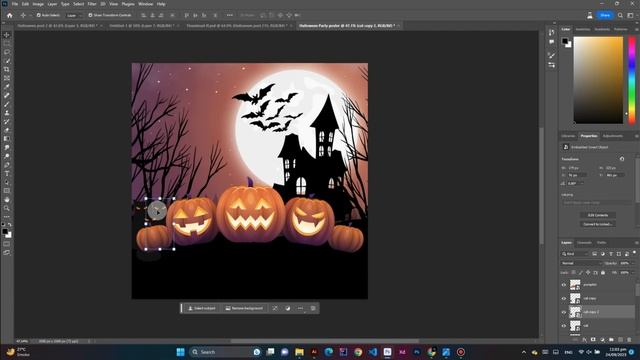The height and width of the screenshot is (360, 640).
Task: Open the Filter menu
Action: (x=92, y=4)
